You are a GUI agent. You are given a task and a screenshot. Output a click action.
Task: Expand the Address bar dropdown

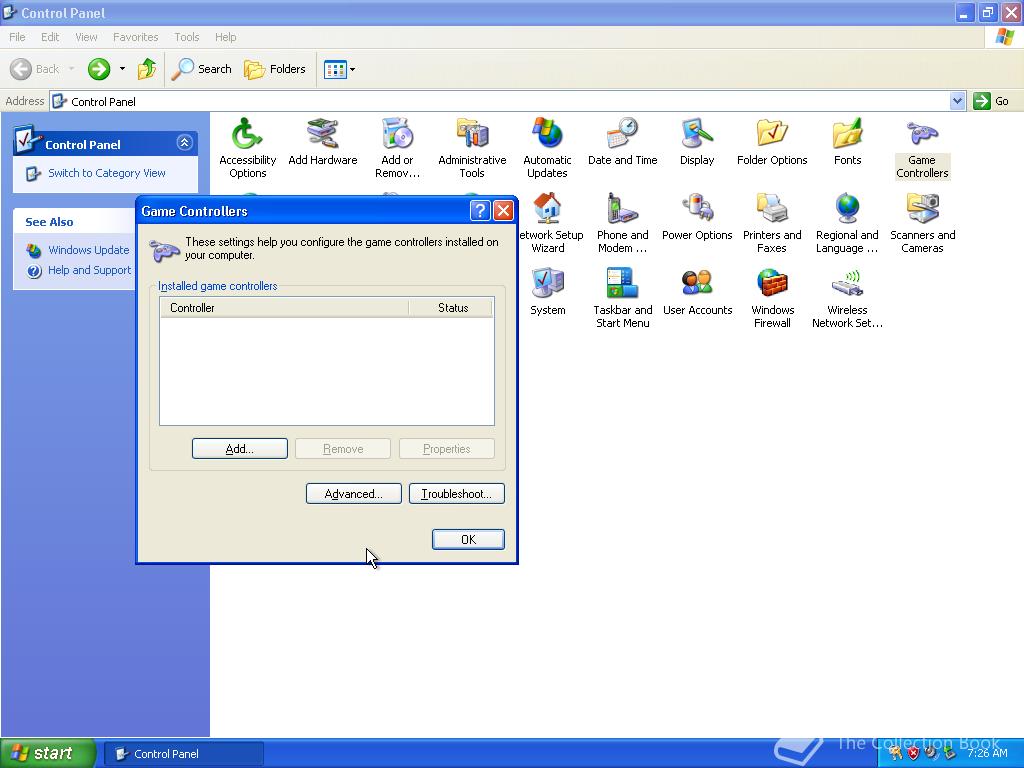tap(957, 101)
